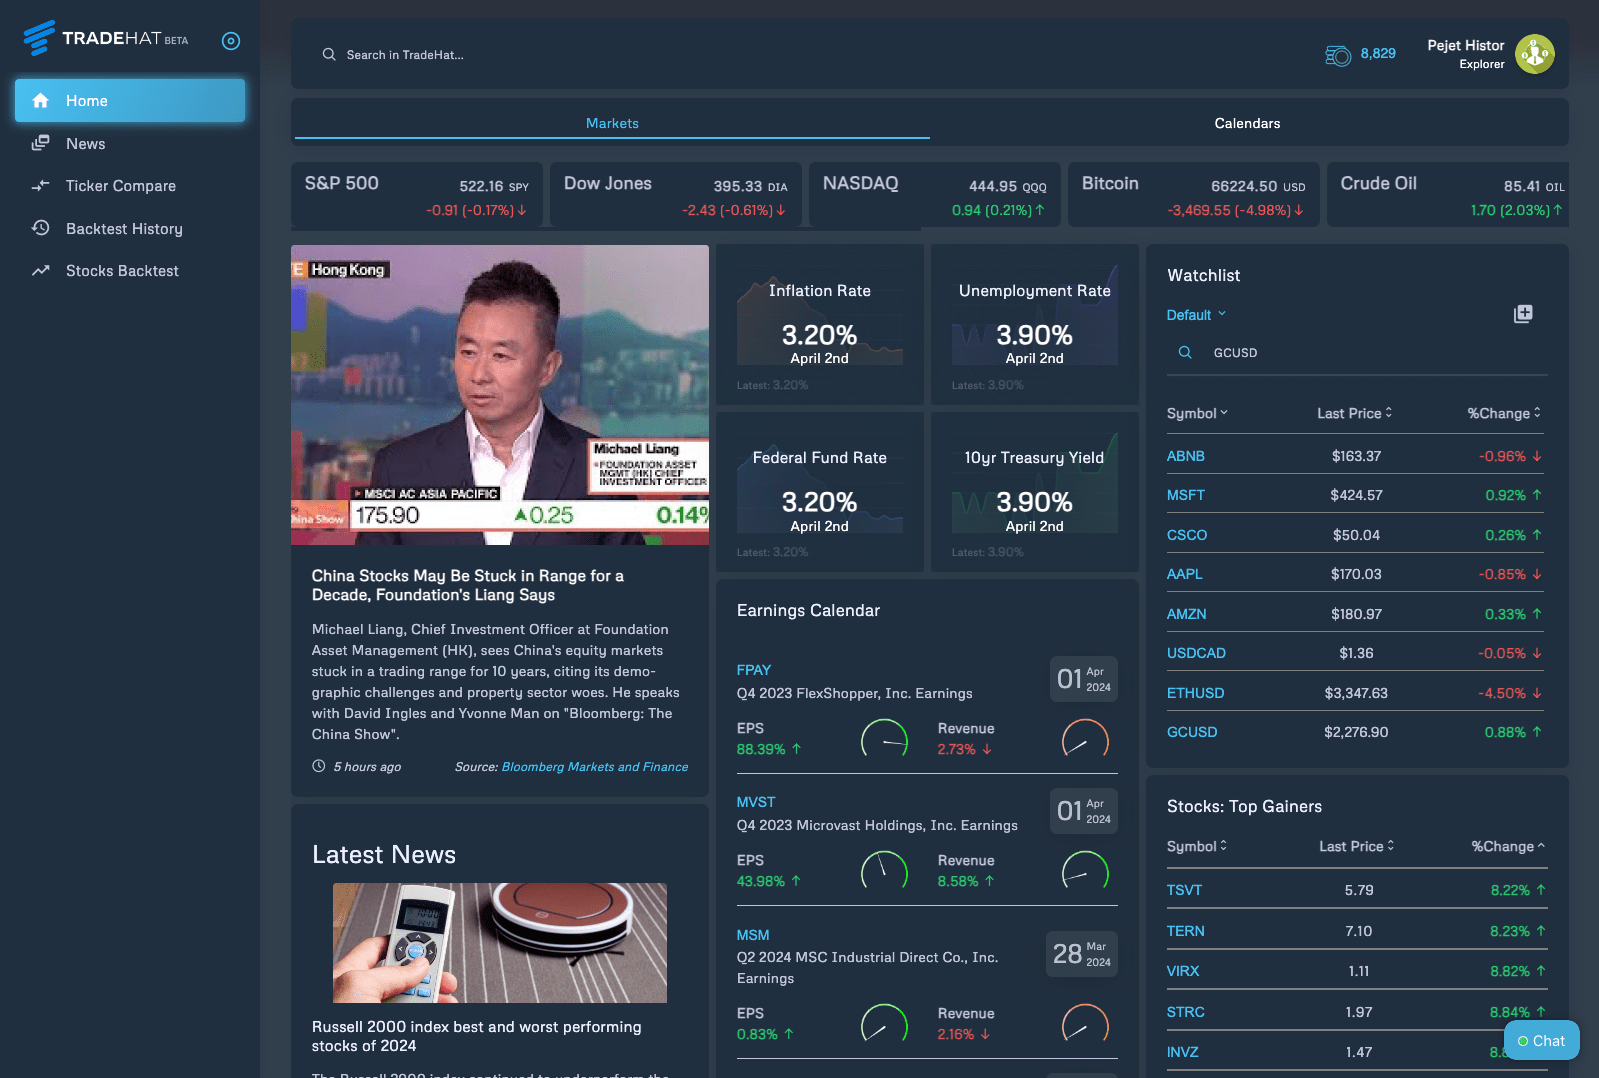Sort watchlist by Symbol column
This screenshot has height=1078, width=1599.
pyautogui.click(x=1197, y=413)
